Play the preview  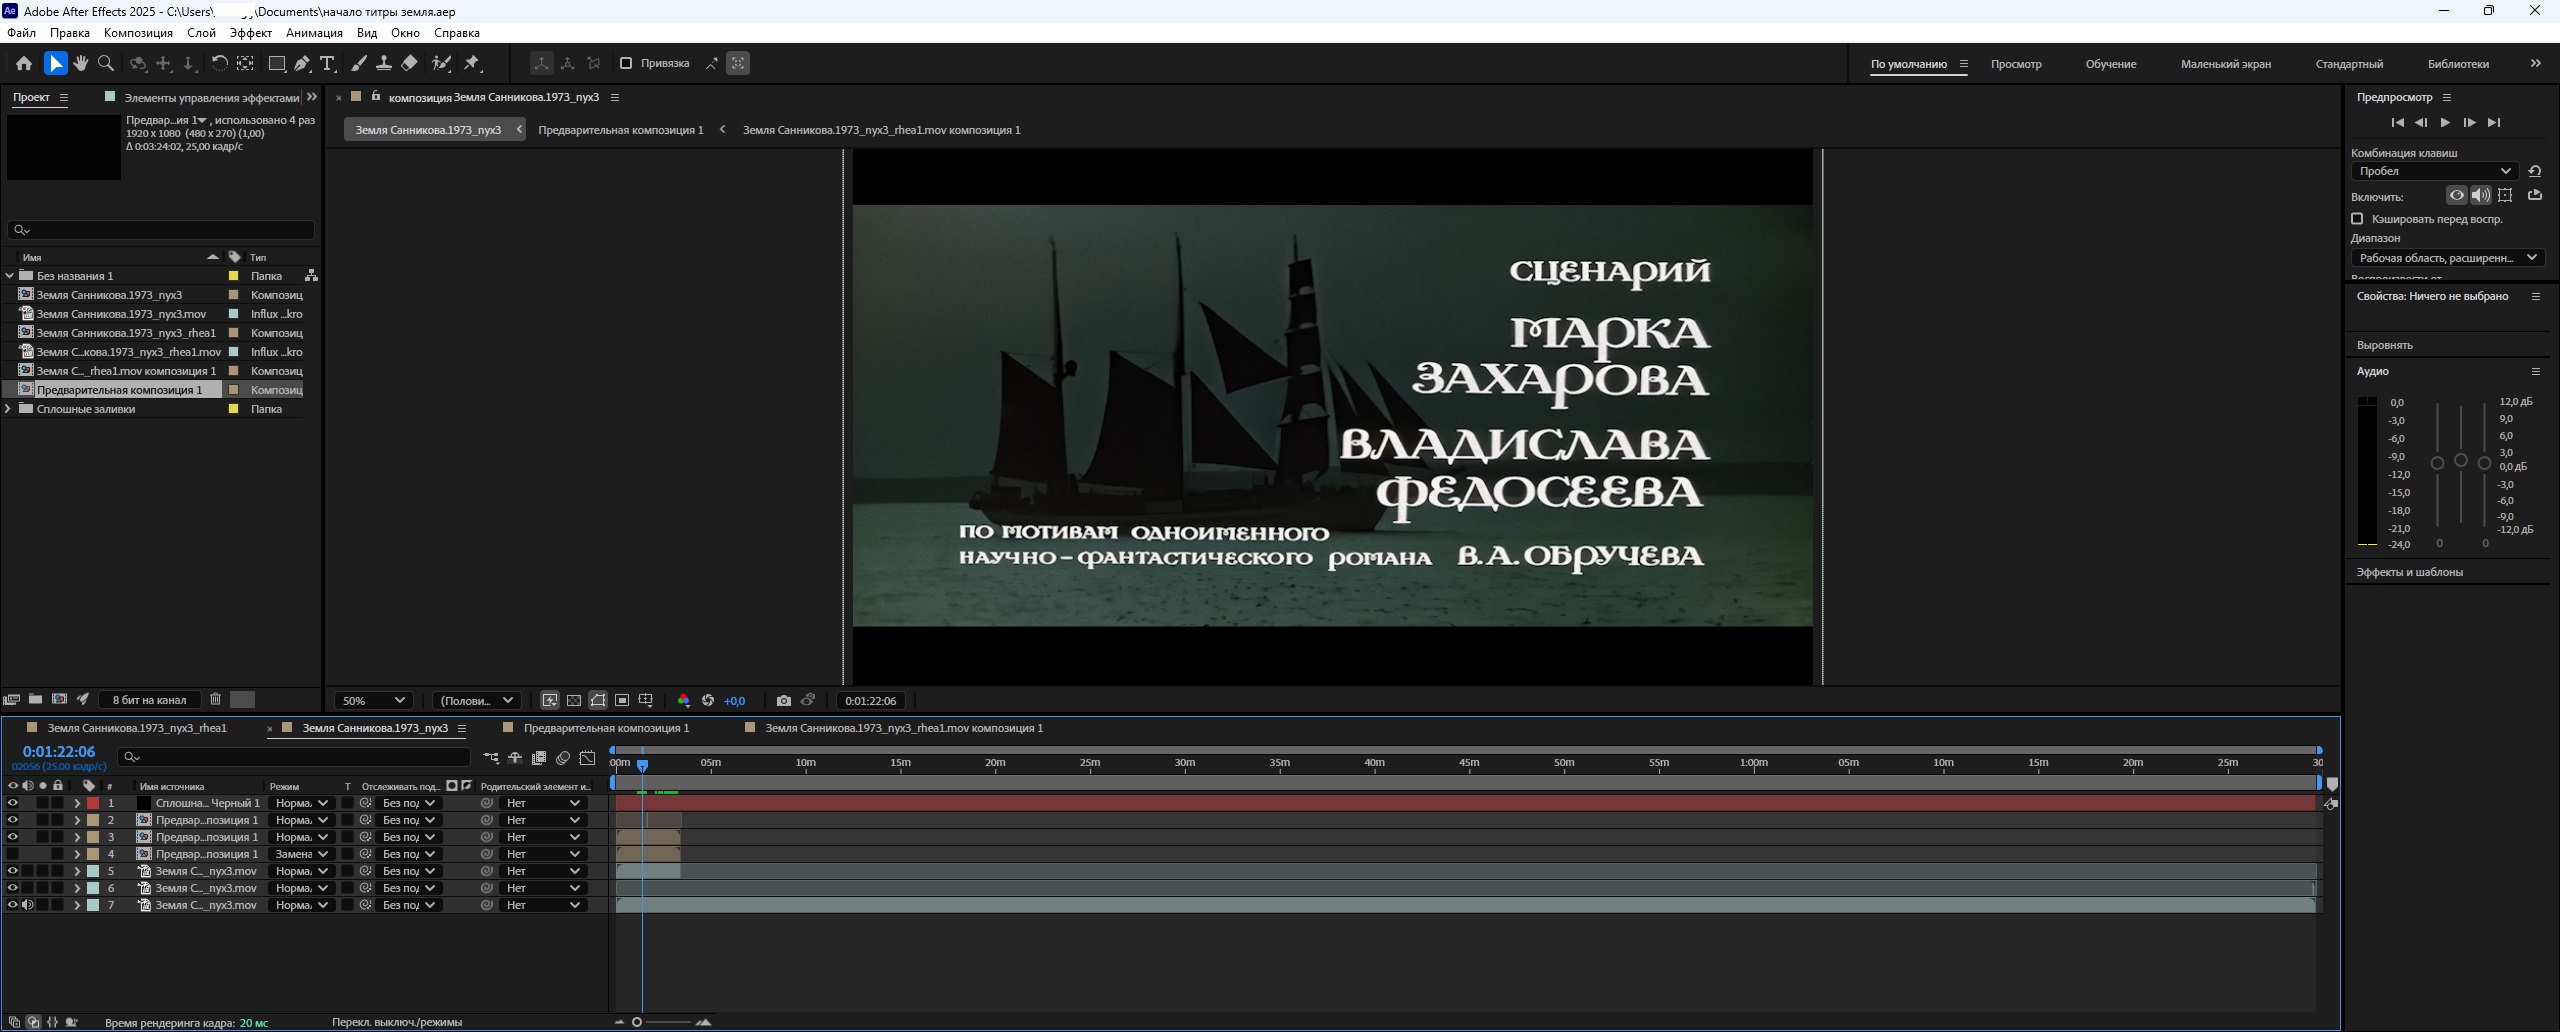click(x=2445, y=122)
